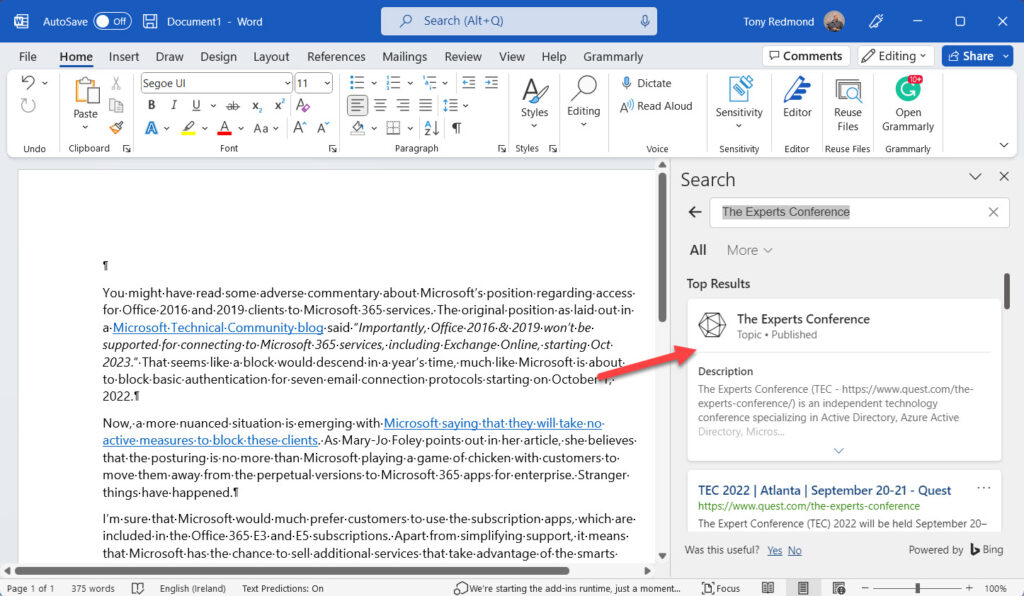Switch to Focus mode
This screenshot has width=1024, height=596.
(721, 588)
